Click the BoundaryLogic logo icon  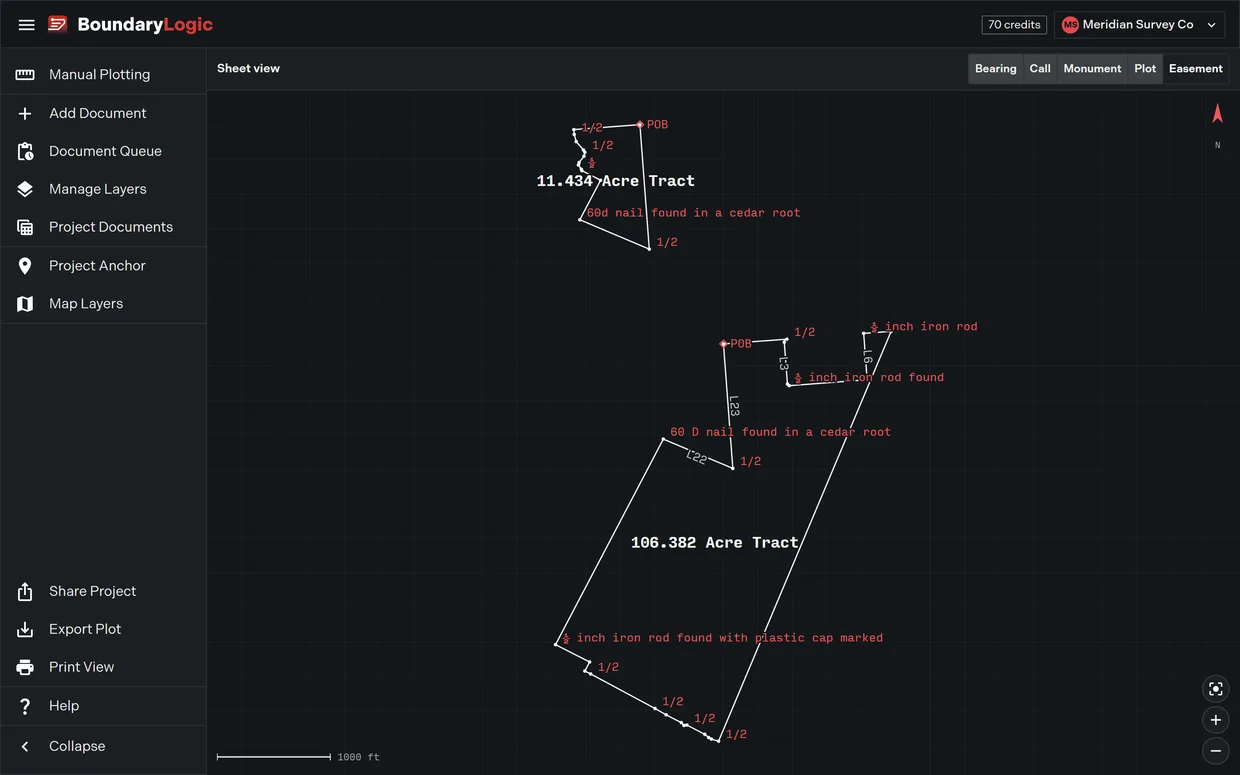(58, 24)
